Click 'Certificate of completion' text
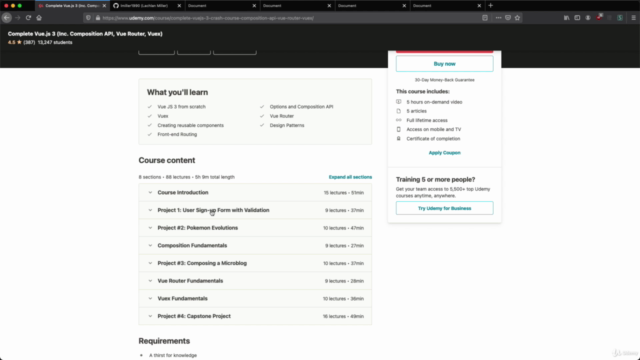Screen dimensions: 640x360 coord(433,139)
